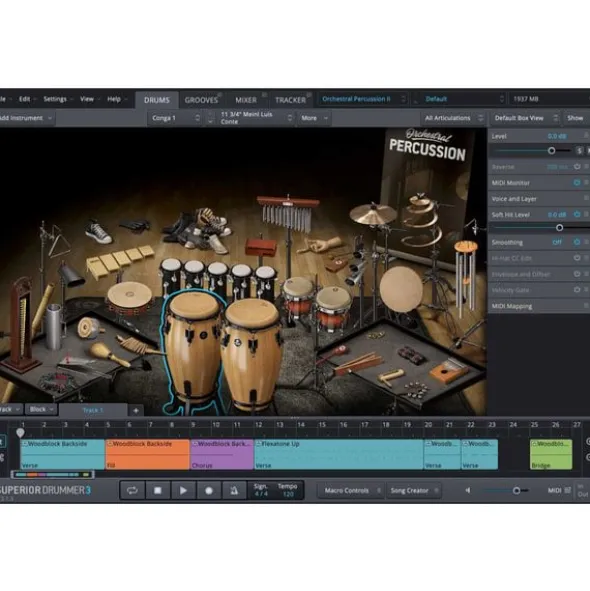The height and width of the screenshot is (591, 590).
Task: Click the Show button
Action: [575, 118]
